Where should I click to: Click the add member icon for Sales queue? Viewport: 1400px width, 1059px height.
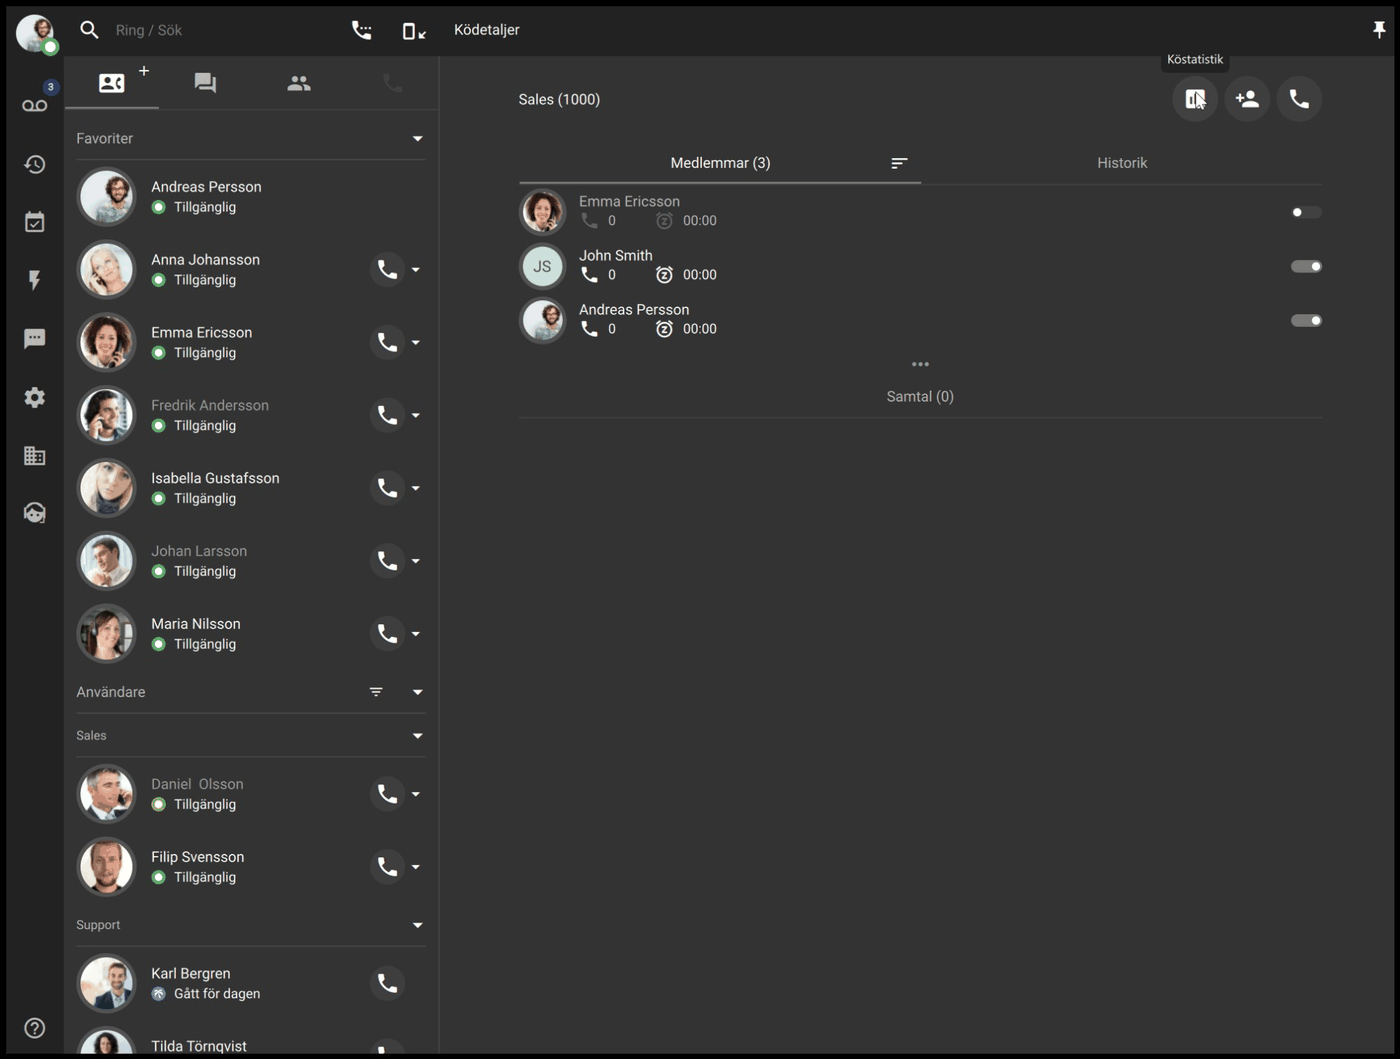pos(1247,99)
